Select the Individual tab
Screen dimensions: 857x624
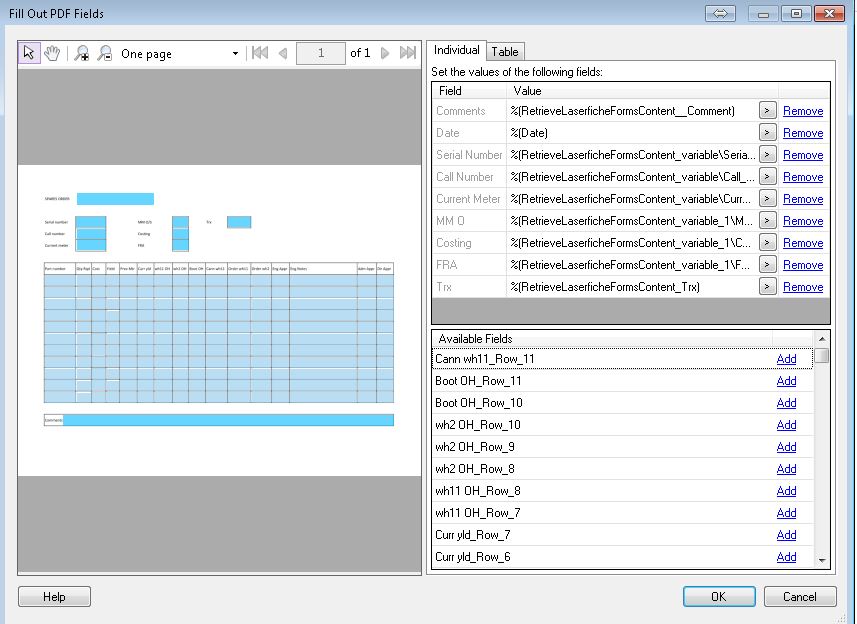point(456,50)
